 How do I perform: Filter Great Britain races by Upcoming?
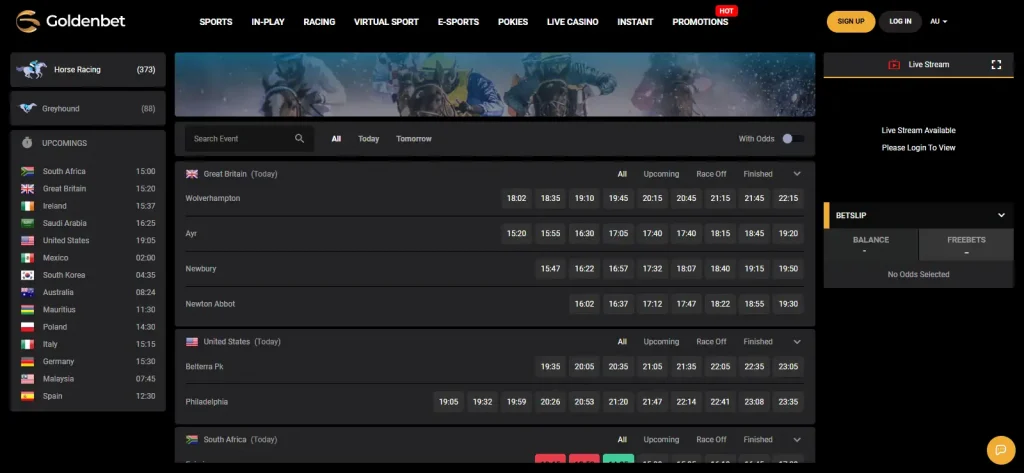point(661,174)
